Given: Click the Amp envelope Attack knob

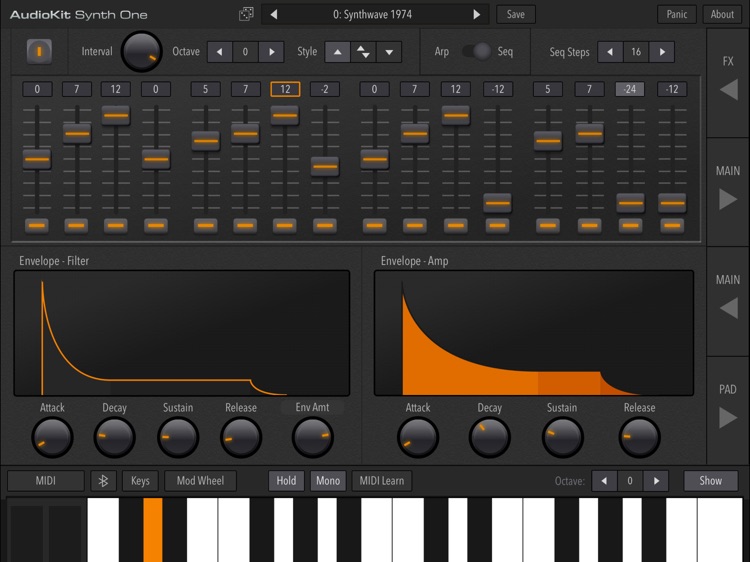Looking at the screenshot, I should click(x=418, y=437).
